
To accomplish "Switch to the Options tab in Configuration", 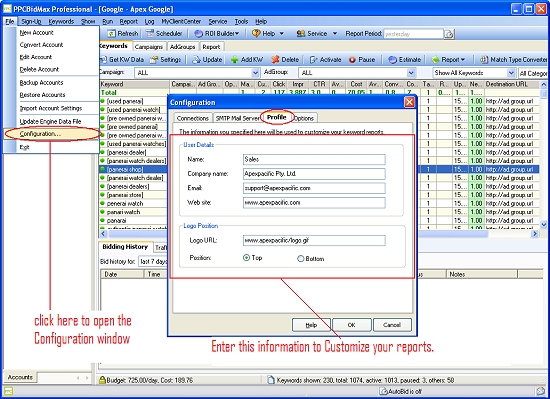I will 304,118.
